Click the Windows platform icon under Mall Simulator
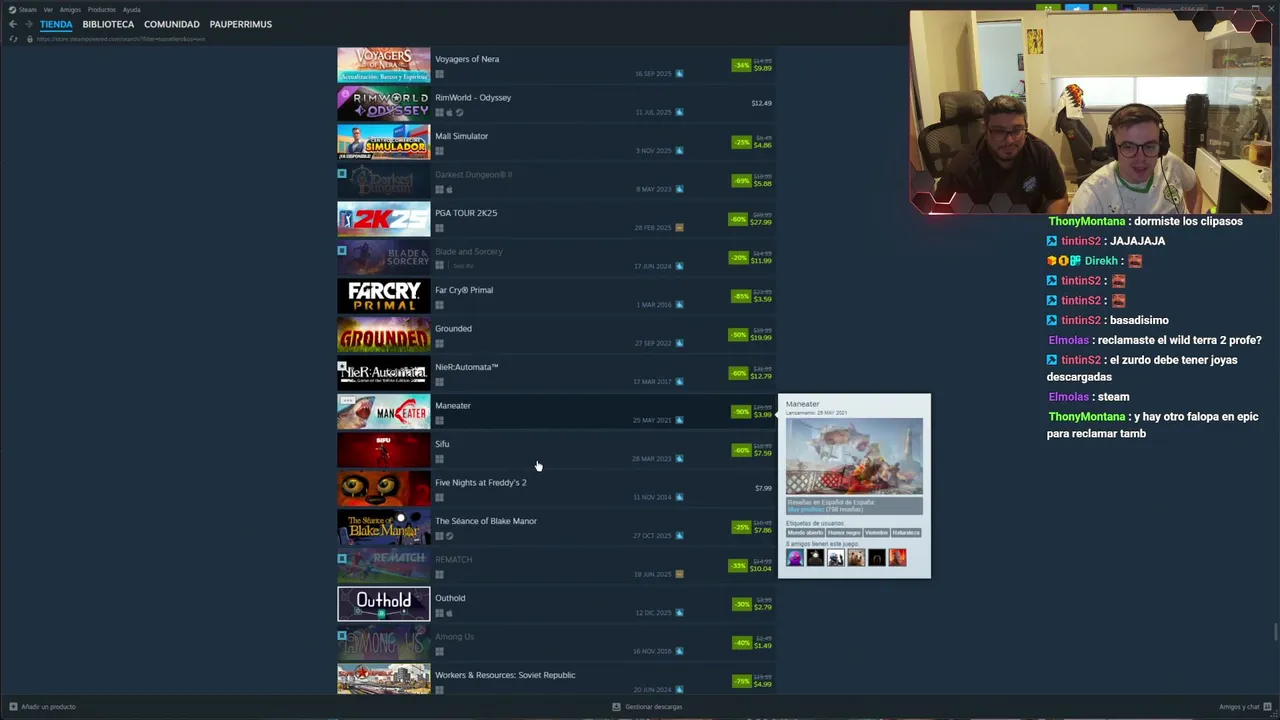 (439, 151)
